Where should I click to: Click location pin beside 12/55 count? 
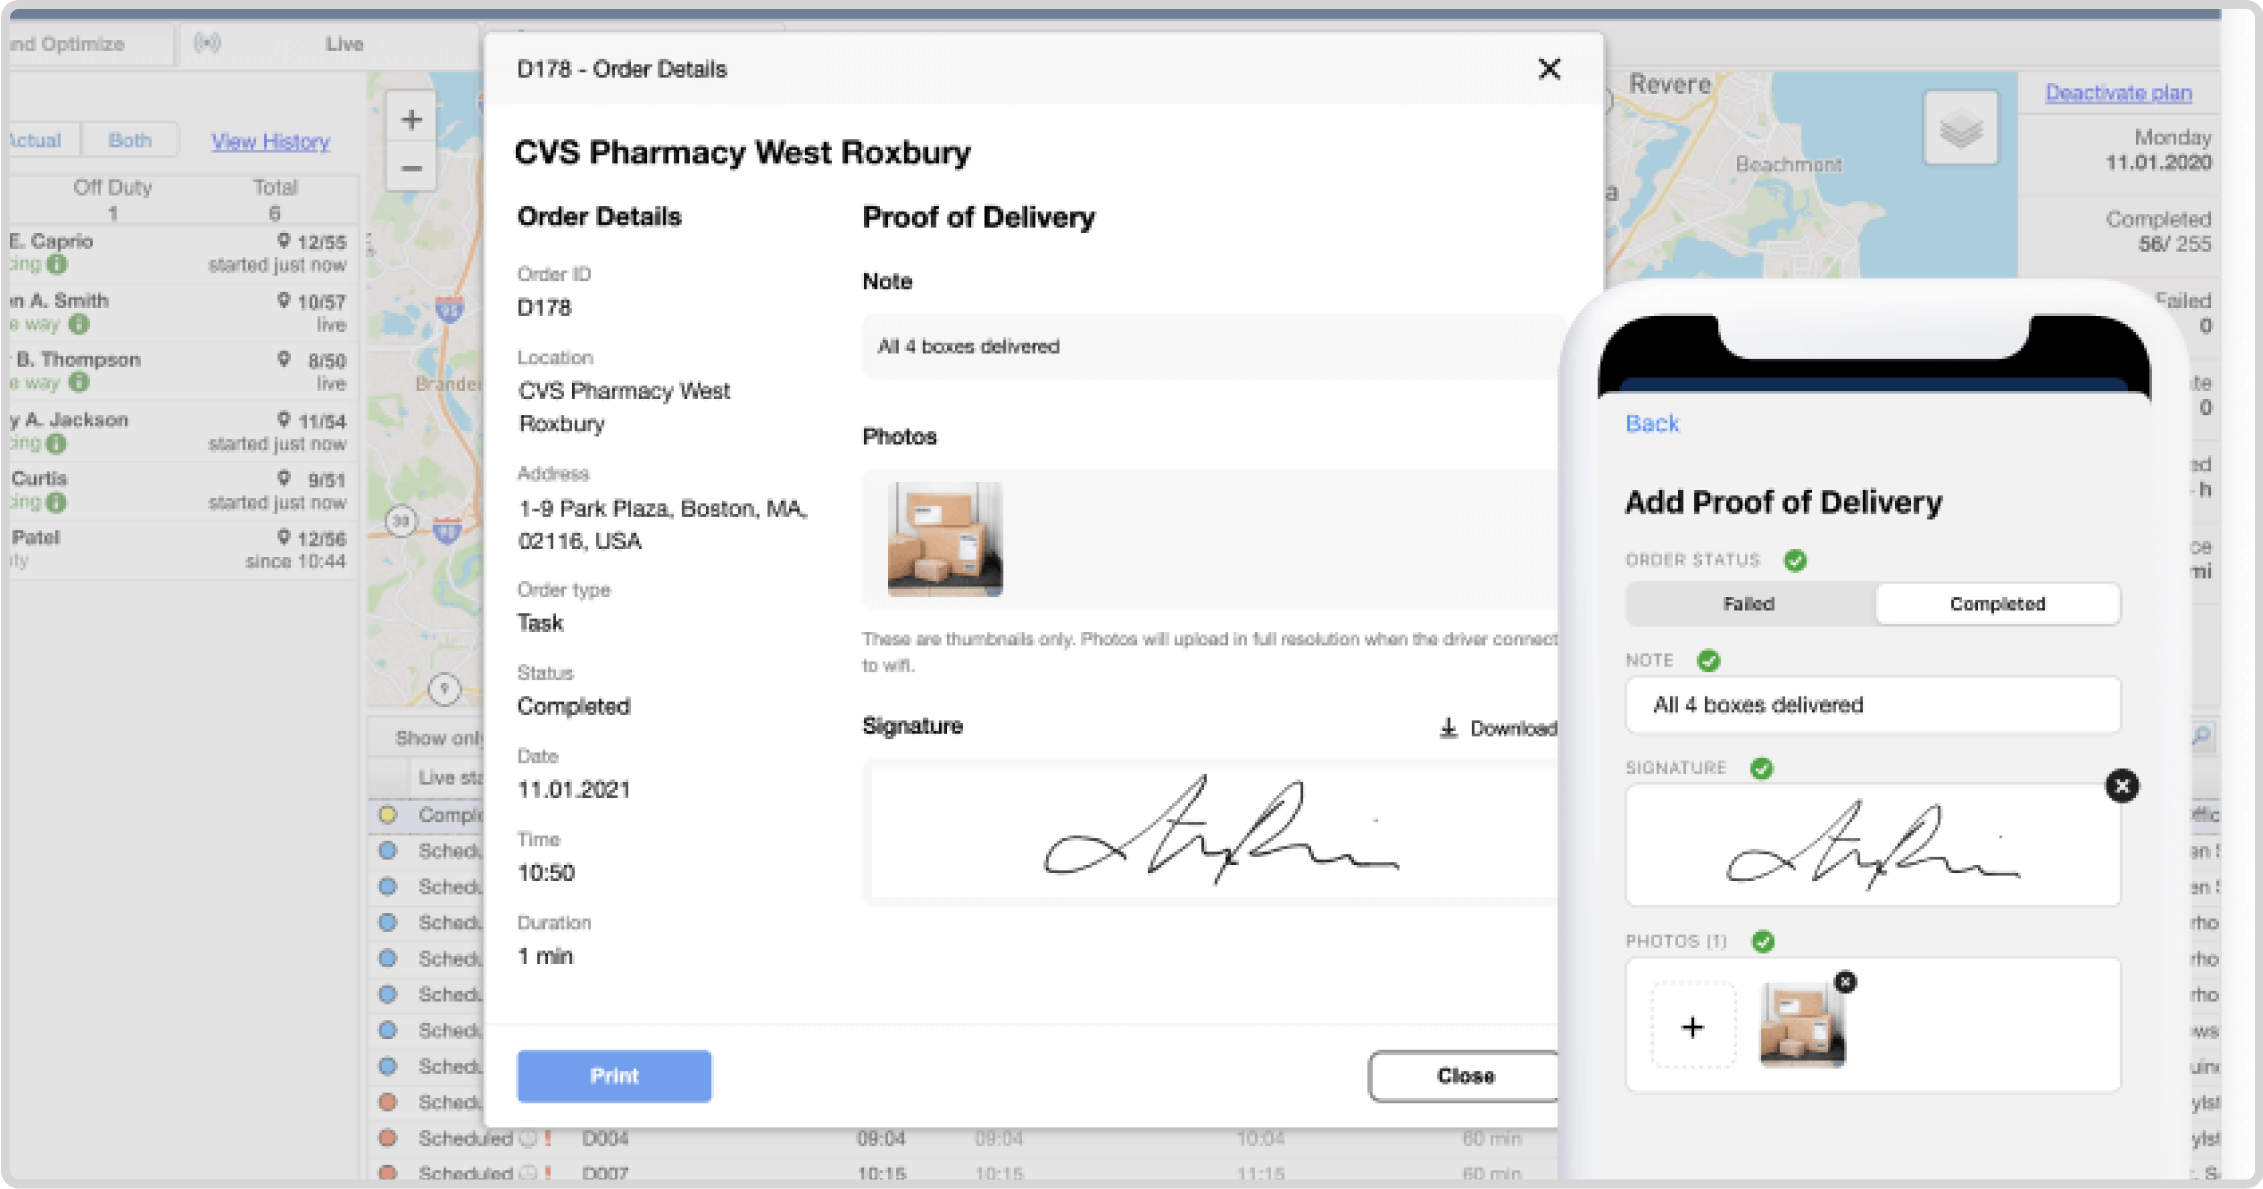[x=284, y=241]
